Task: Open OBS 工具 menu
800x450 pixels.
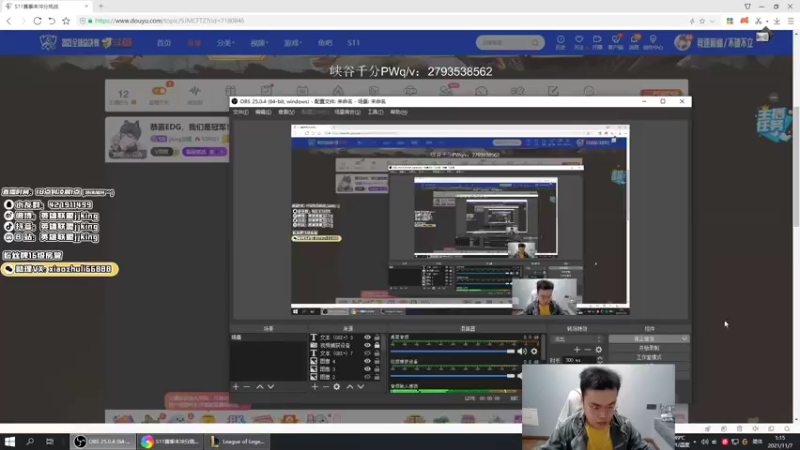Action: [x=375, y=112]
